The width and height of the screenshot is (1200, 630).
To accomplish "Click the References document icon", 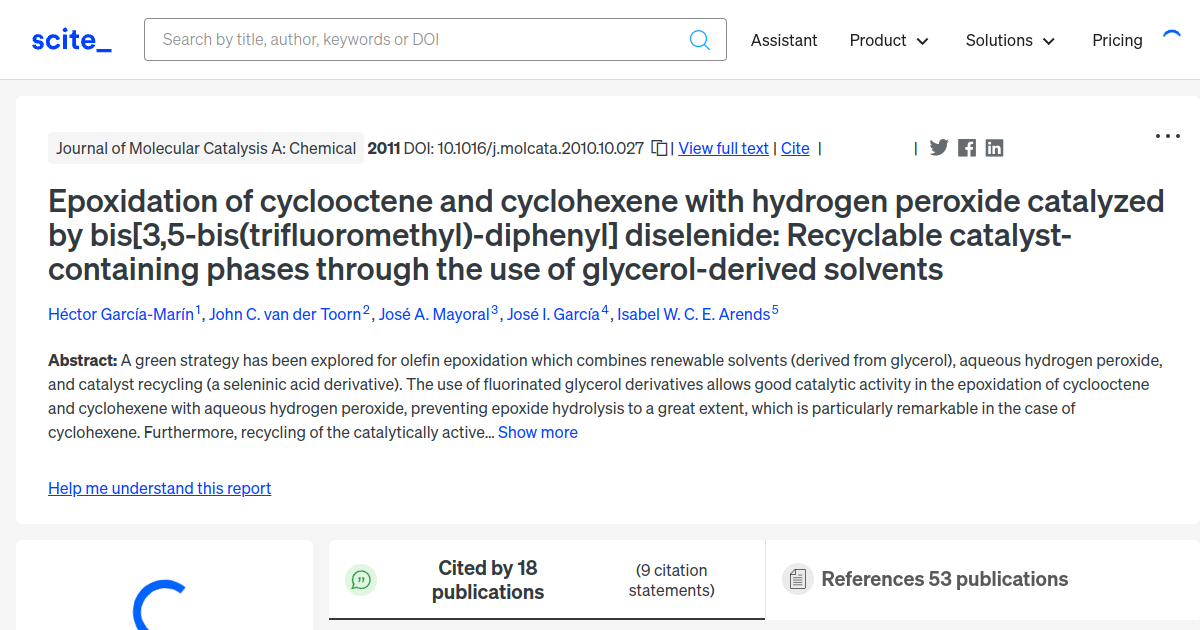I will tap(797, 580).
